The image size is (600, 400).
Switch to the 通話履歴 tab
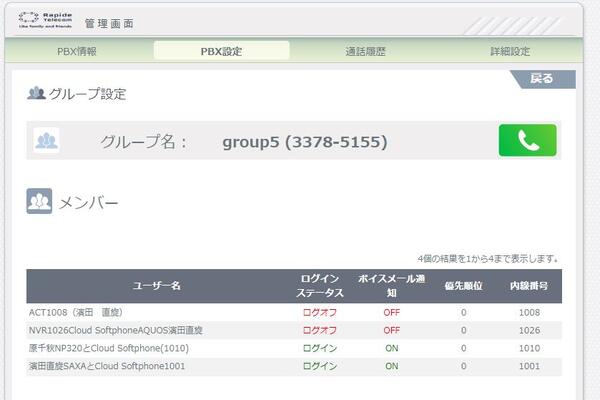click(x=365, y=51)
